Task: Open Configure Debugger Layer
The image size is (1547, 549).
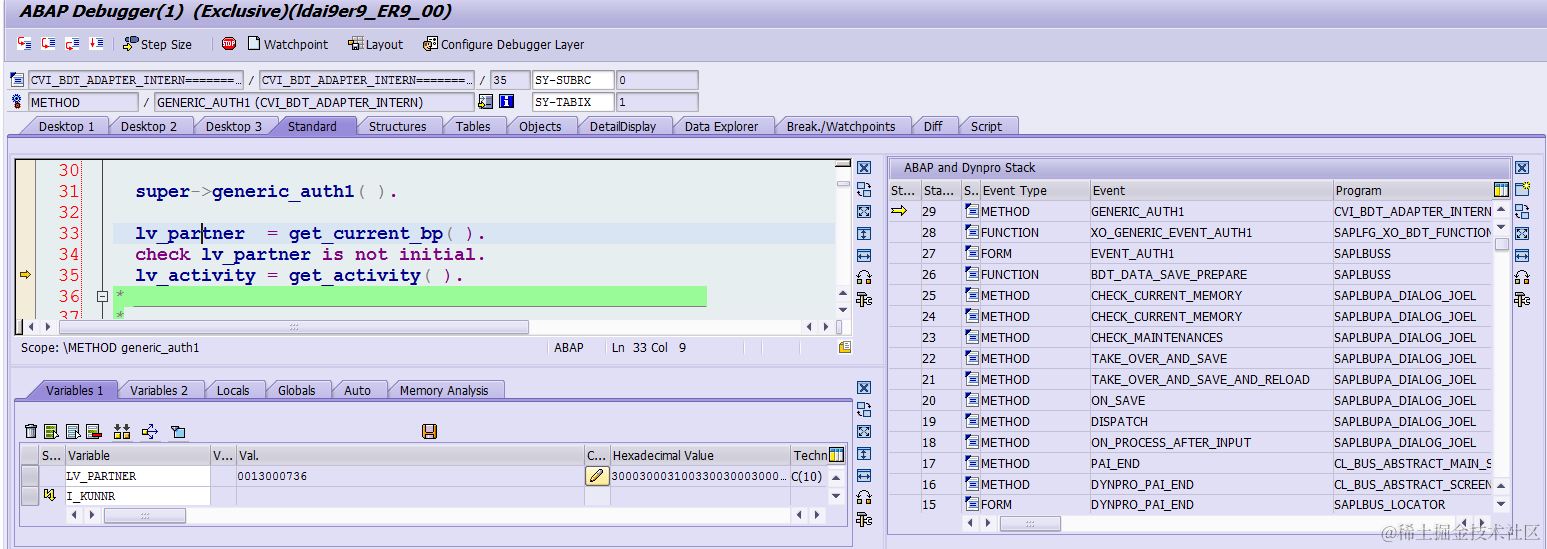Action: pos(504,44)
